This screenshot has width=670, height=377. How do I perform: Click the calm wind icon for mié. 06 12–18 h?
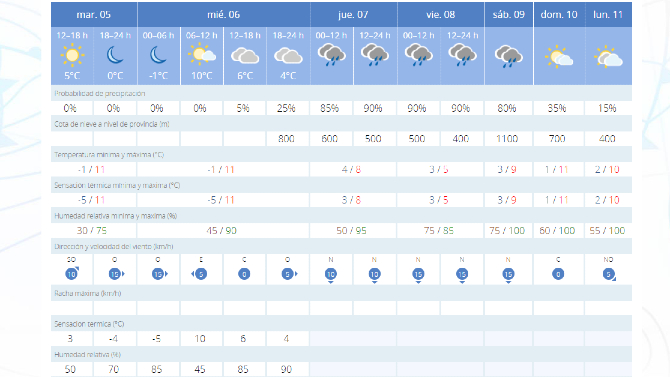[x=244, y=274]
